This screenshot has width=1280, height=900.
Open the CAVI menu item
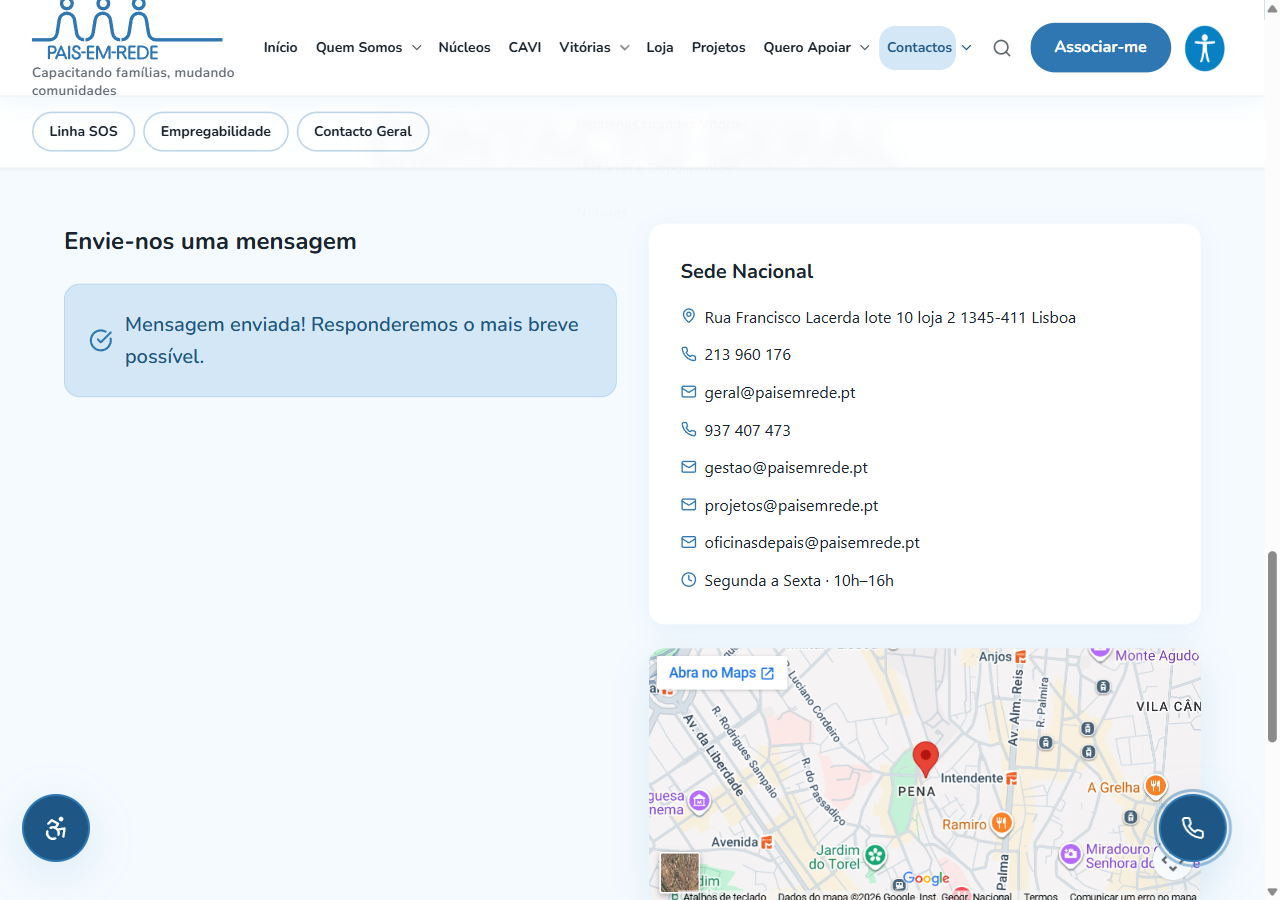click(x=525, y=47)
